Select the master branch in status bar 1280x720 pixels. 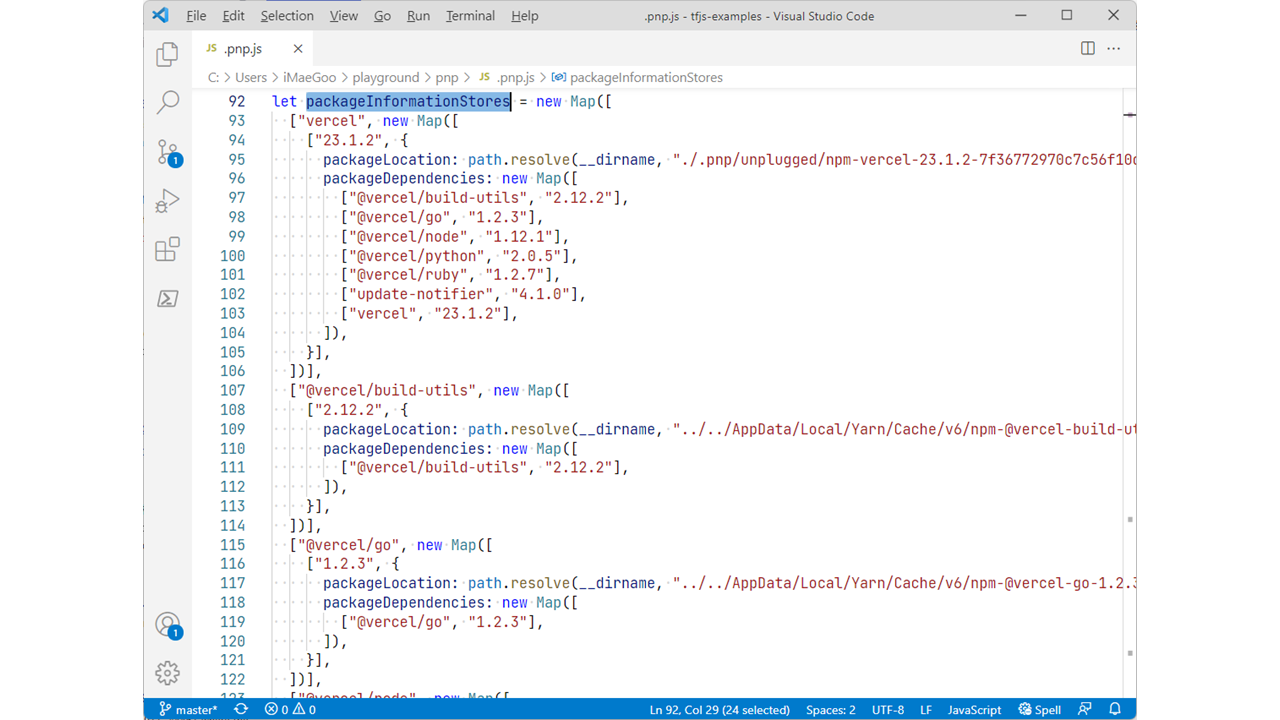coord(188,709)
